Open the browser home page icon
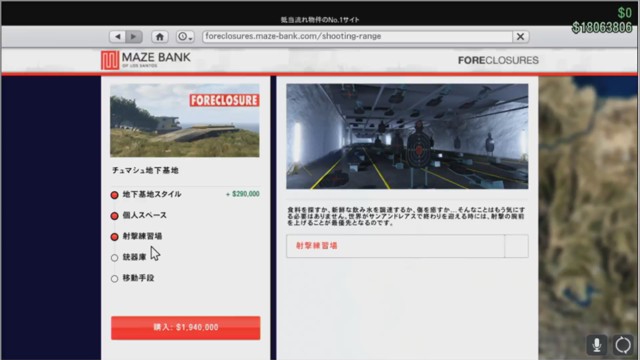This screenshot has width=640, height=360. (160, 37)
